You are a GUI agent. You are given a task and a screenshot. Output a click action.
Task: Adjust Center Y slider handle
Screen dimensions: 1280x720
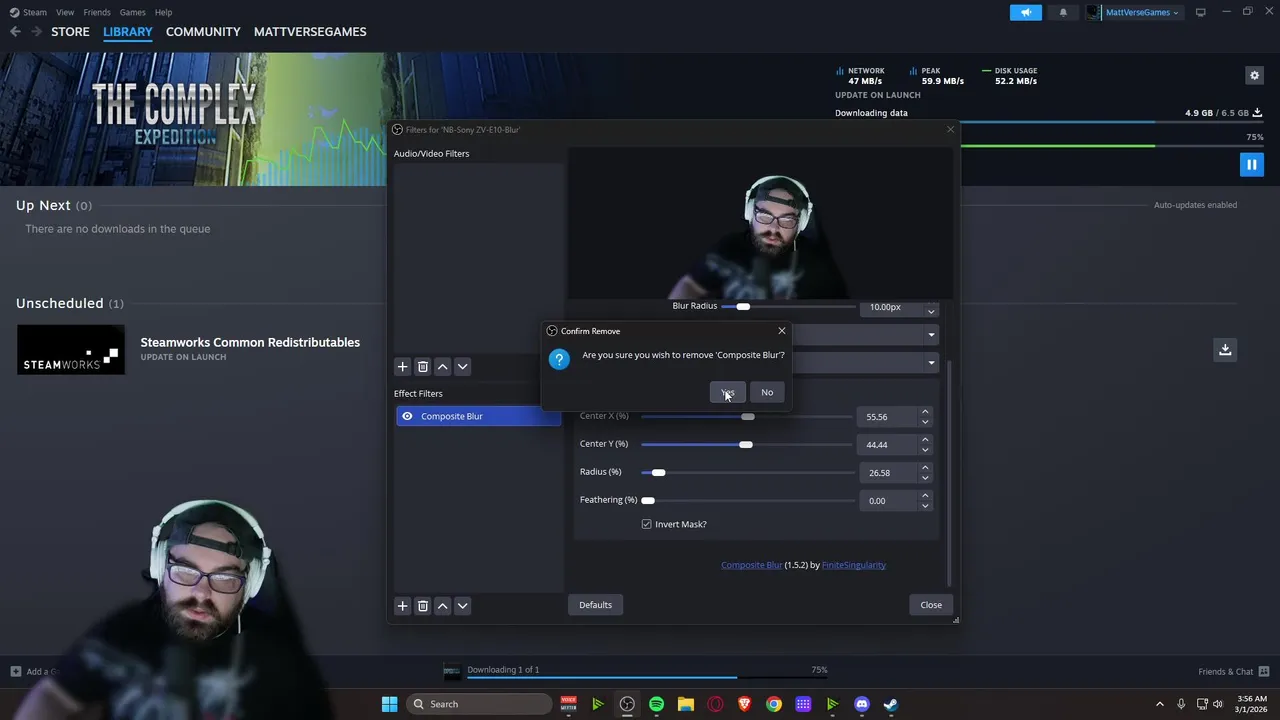tap(746, 444)
